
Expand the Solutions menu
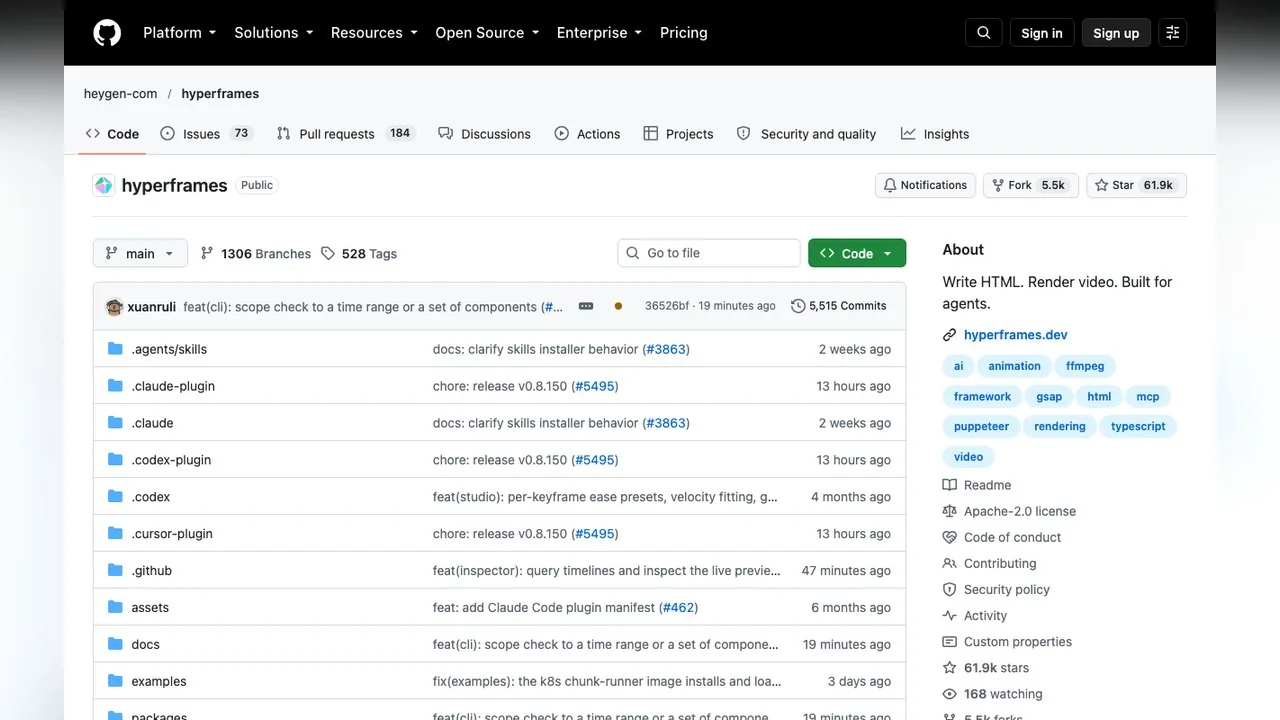click(x=274, y=33)
